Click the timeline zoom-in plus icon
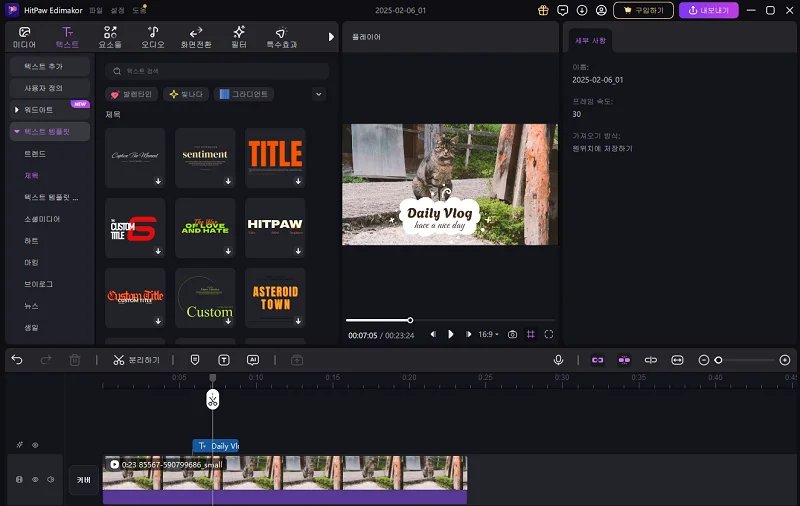This screenshot has width=800, height=506. 785,360
